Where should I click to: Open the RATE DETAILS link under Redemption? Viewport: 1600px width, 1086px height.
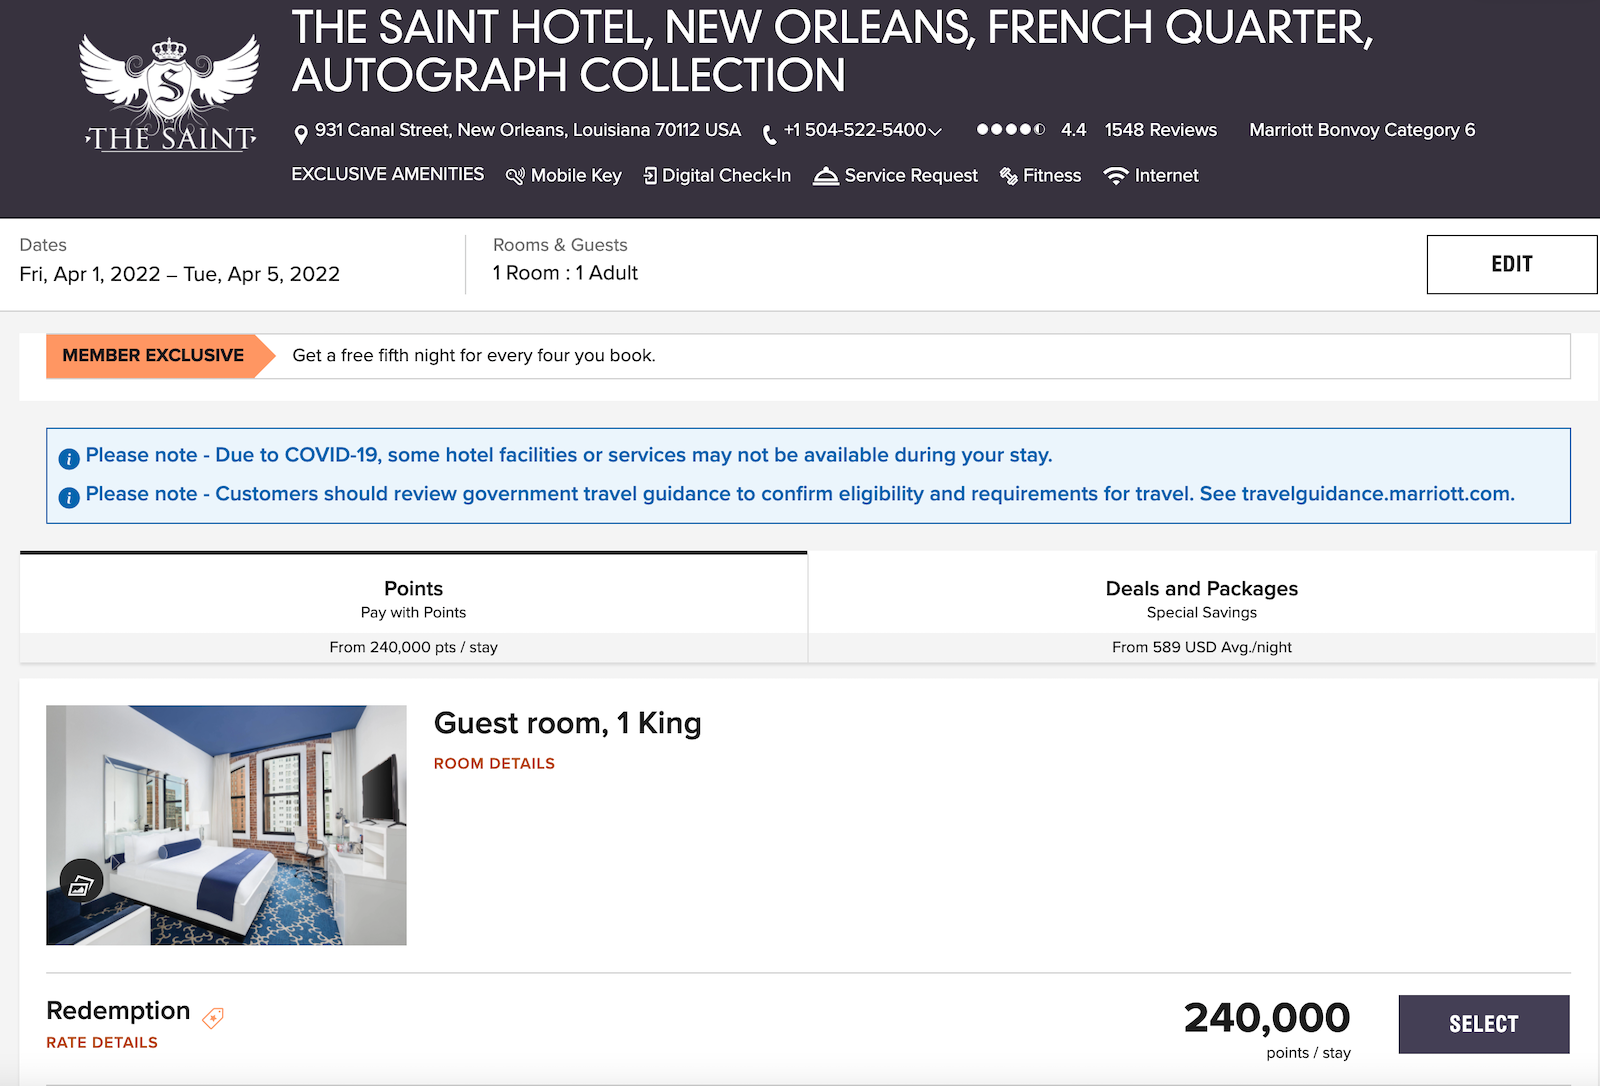tap(102, 1042)
